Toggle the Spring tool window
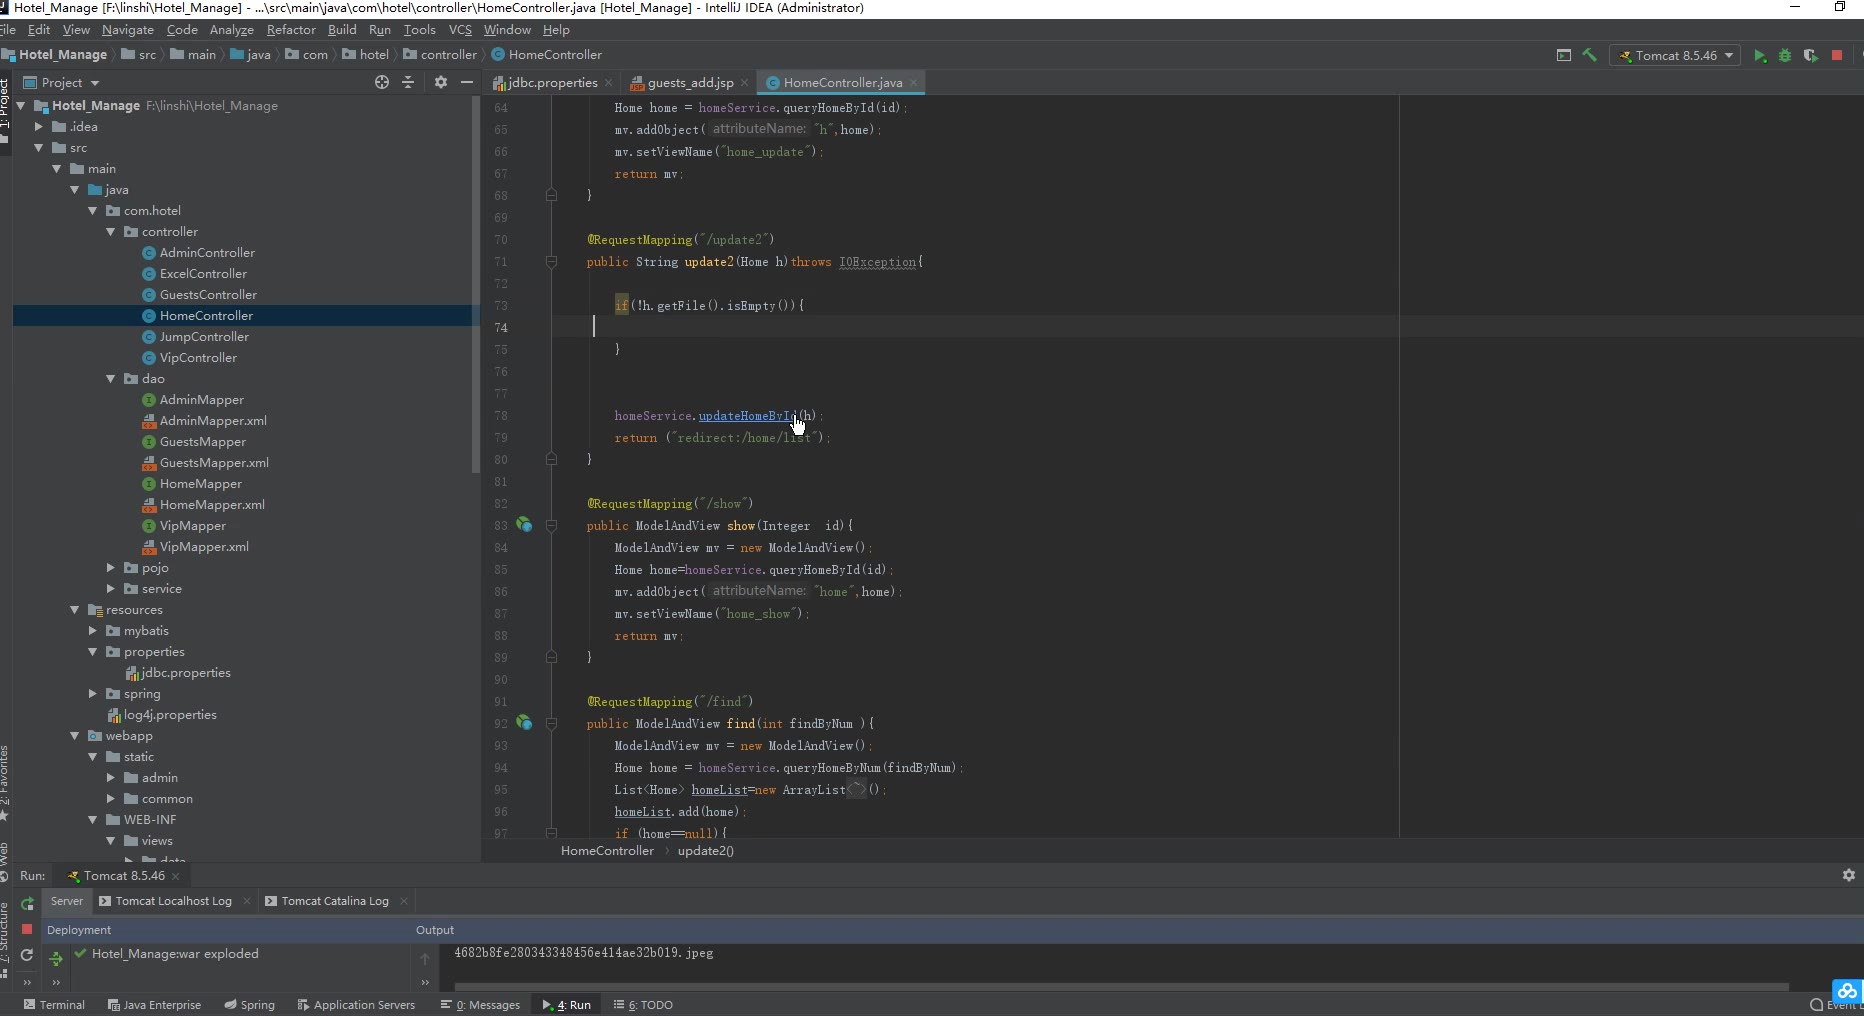Image resolution: width=1864 pixels, height=1016 pixels. 249,1005
